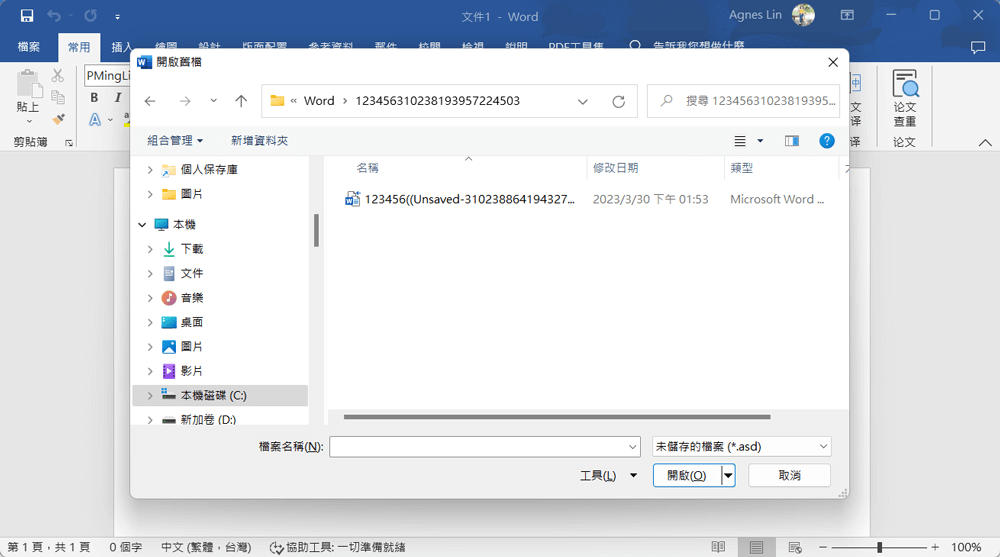Screen dimensions: 1000x557
Task: Sort by 修改日期 column header
Action: click(615, 168)
